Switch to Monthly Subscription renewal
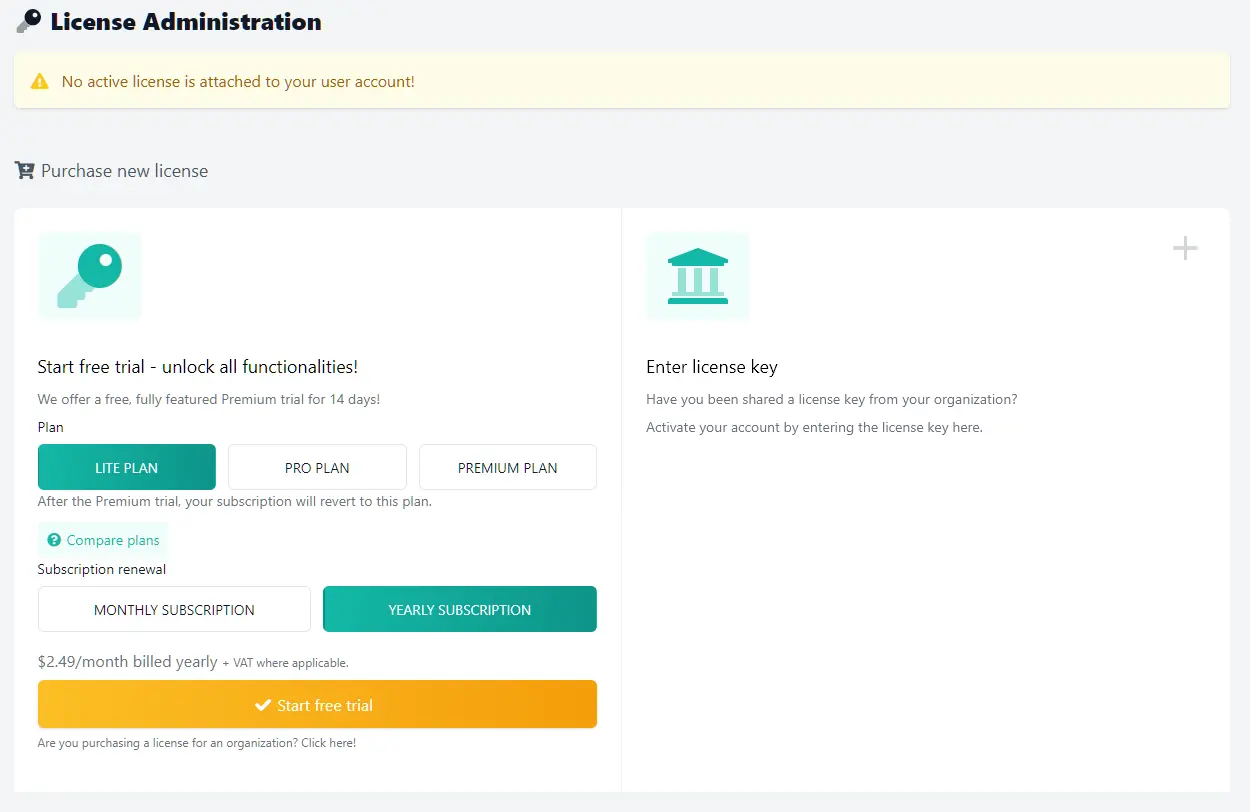This screenshot has width=1250, height=812. (x=174, y=609)
